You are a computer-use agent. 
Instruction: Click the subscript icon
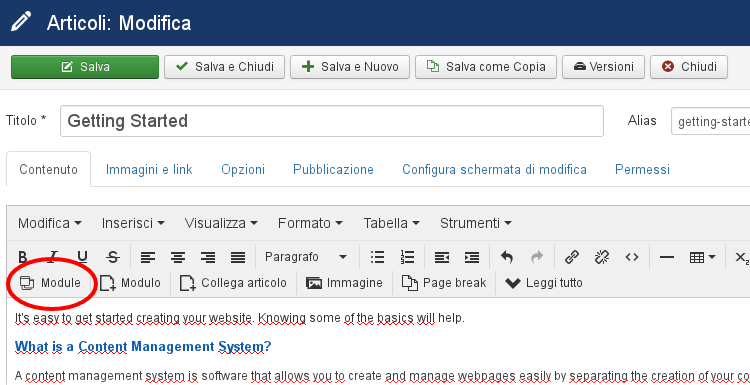(741, 258)
